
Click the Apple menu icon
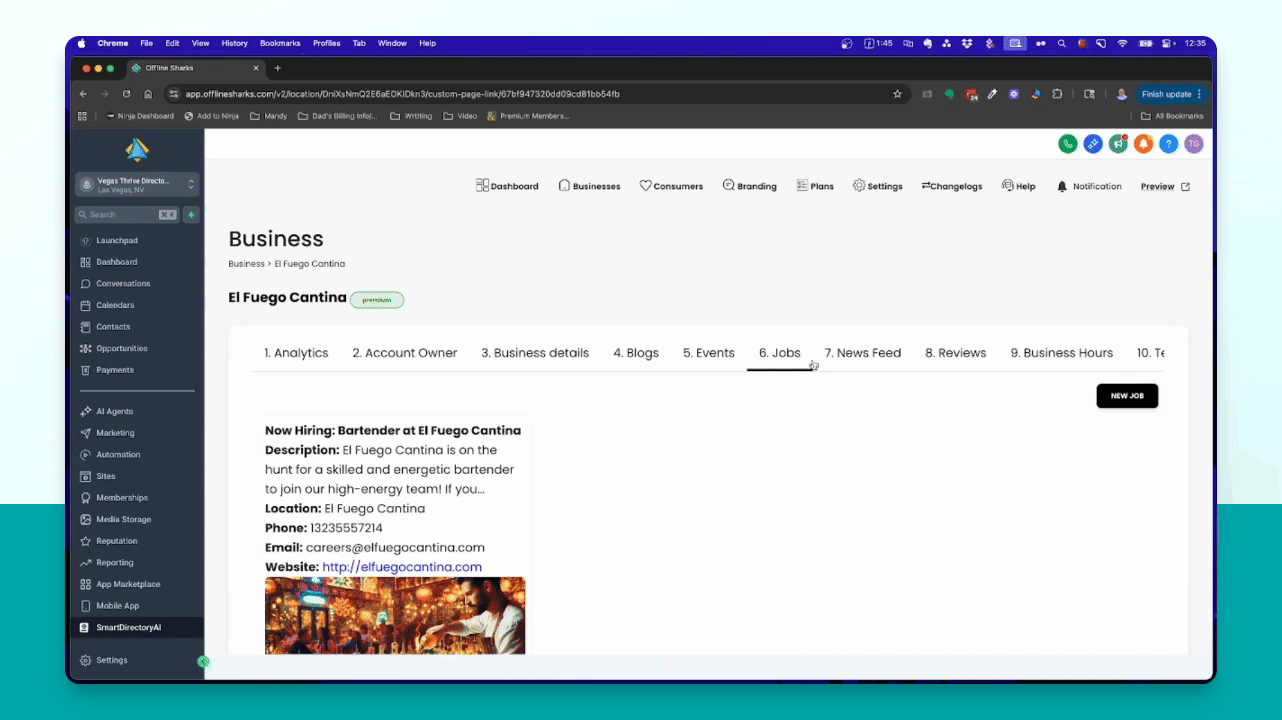(x=81, y=44)
